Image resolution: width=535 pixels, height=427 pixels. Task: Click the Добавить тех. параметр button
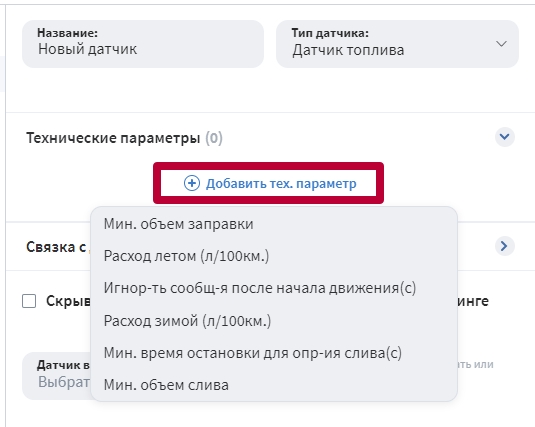click(x=269, y=183)
